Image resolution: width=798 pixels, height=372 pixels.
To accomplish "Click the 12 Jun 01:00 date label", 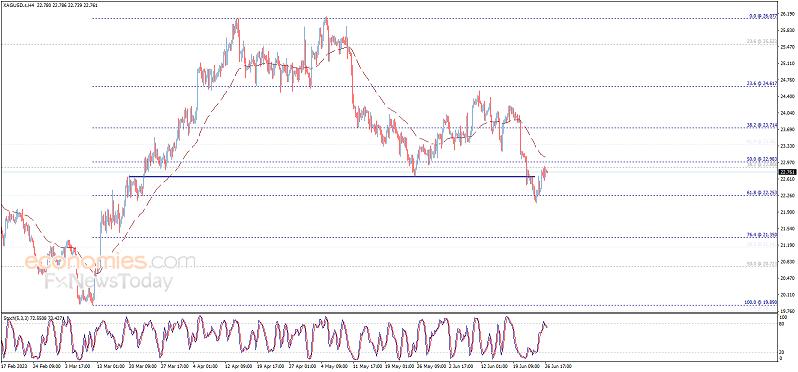I will click(x=495, y=365).
